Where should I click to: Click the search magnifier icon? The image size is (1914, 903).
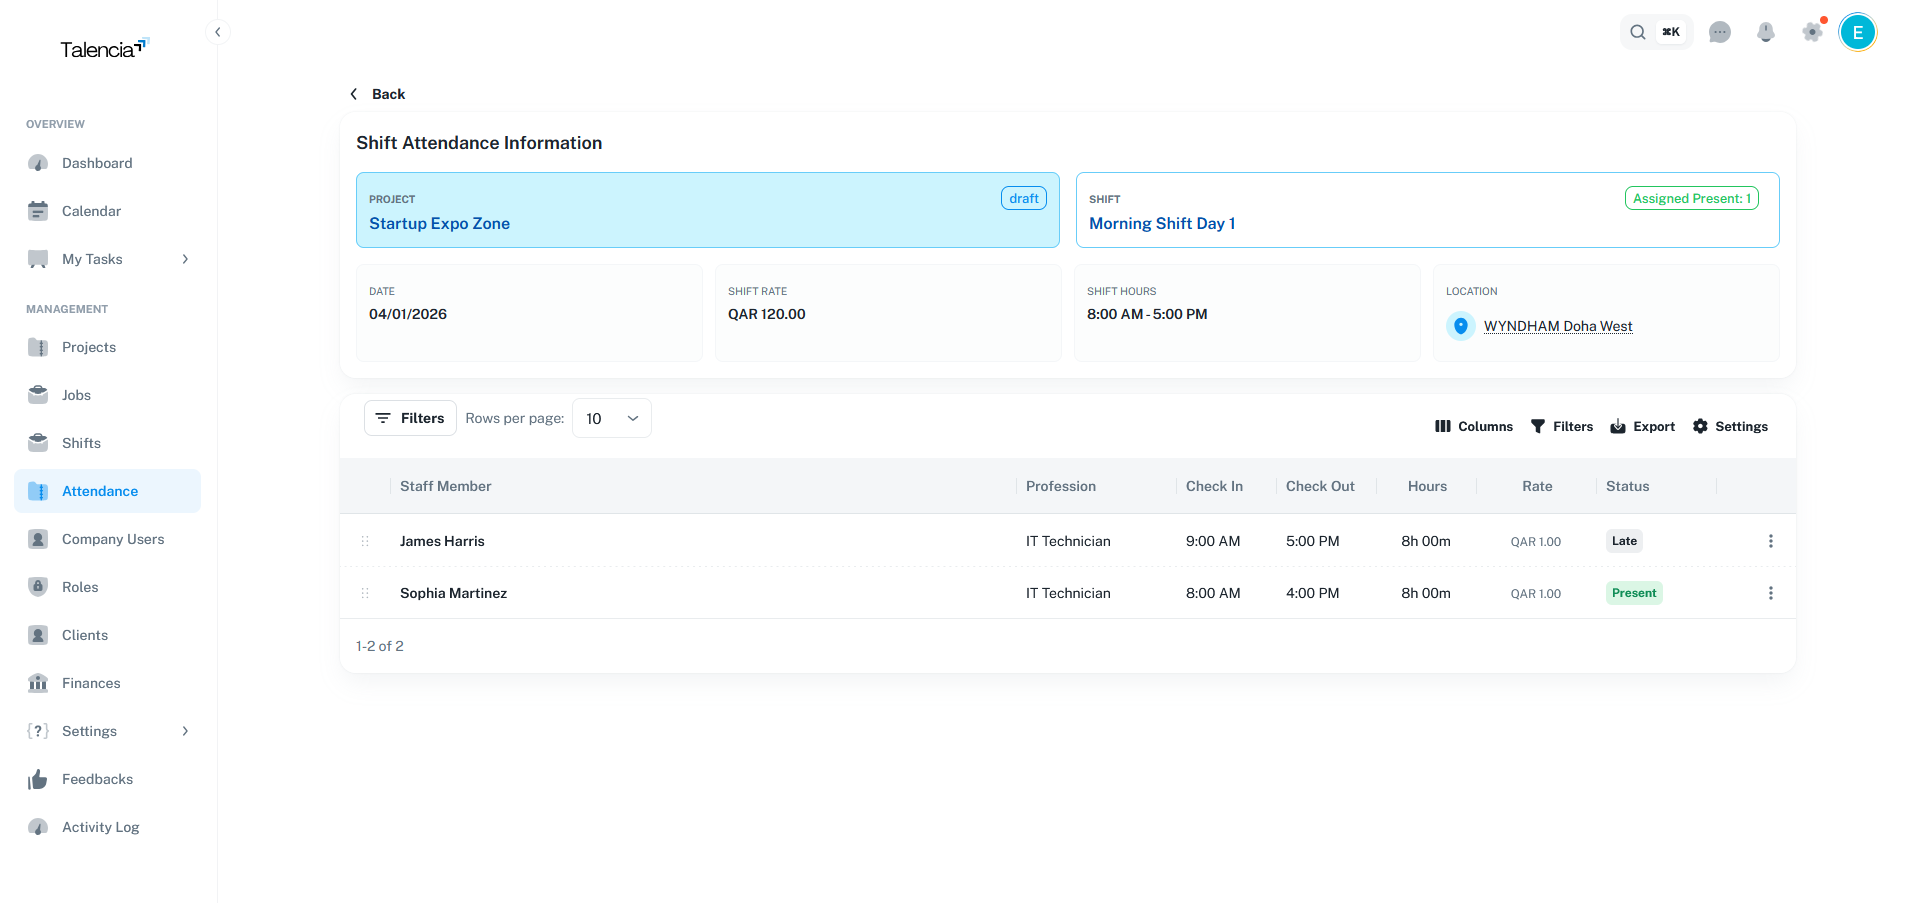click(1638, 32)
